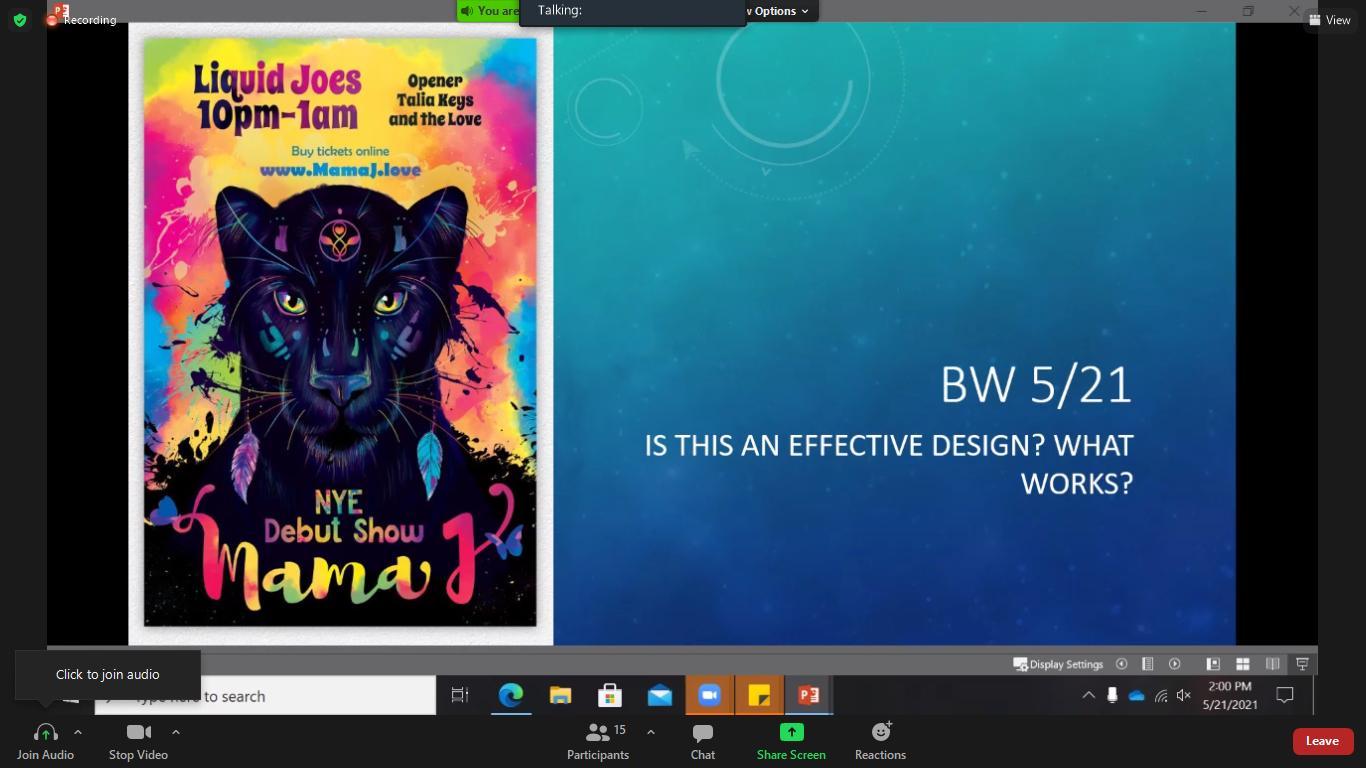Image resolution: width=1366 pixels, height=768 pixels.
Task: Expand video options arrow beside Stop Video
Action: click(x=176, y=732)
